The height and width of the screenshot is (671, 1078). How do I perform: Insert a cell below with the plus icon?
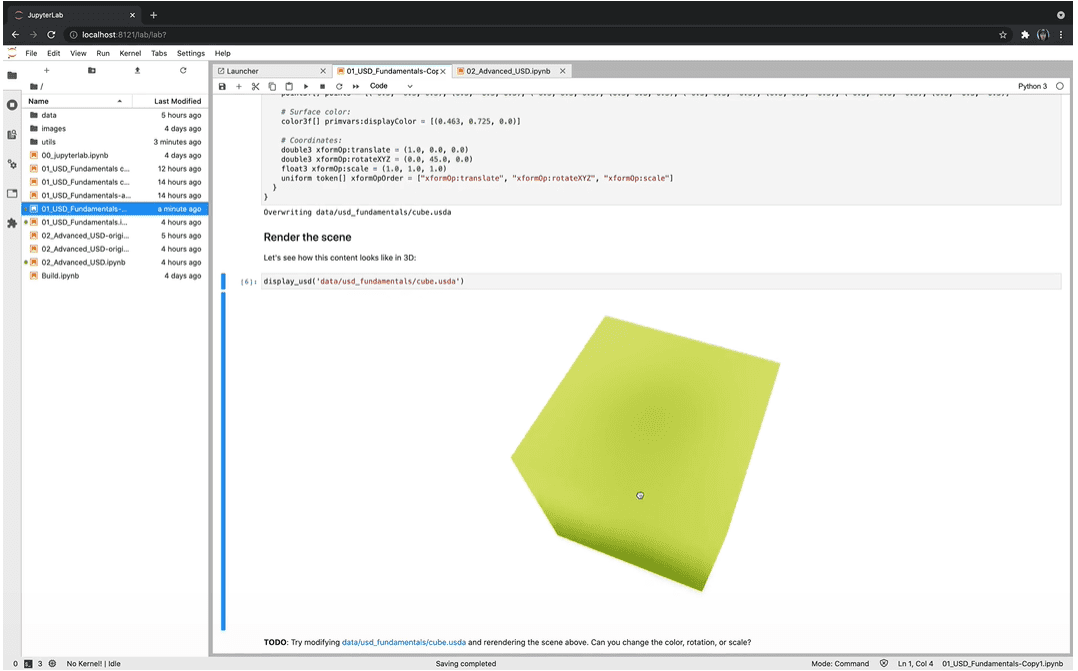click(239, 87)
